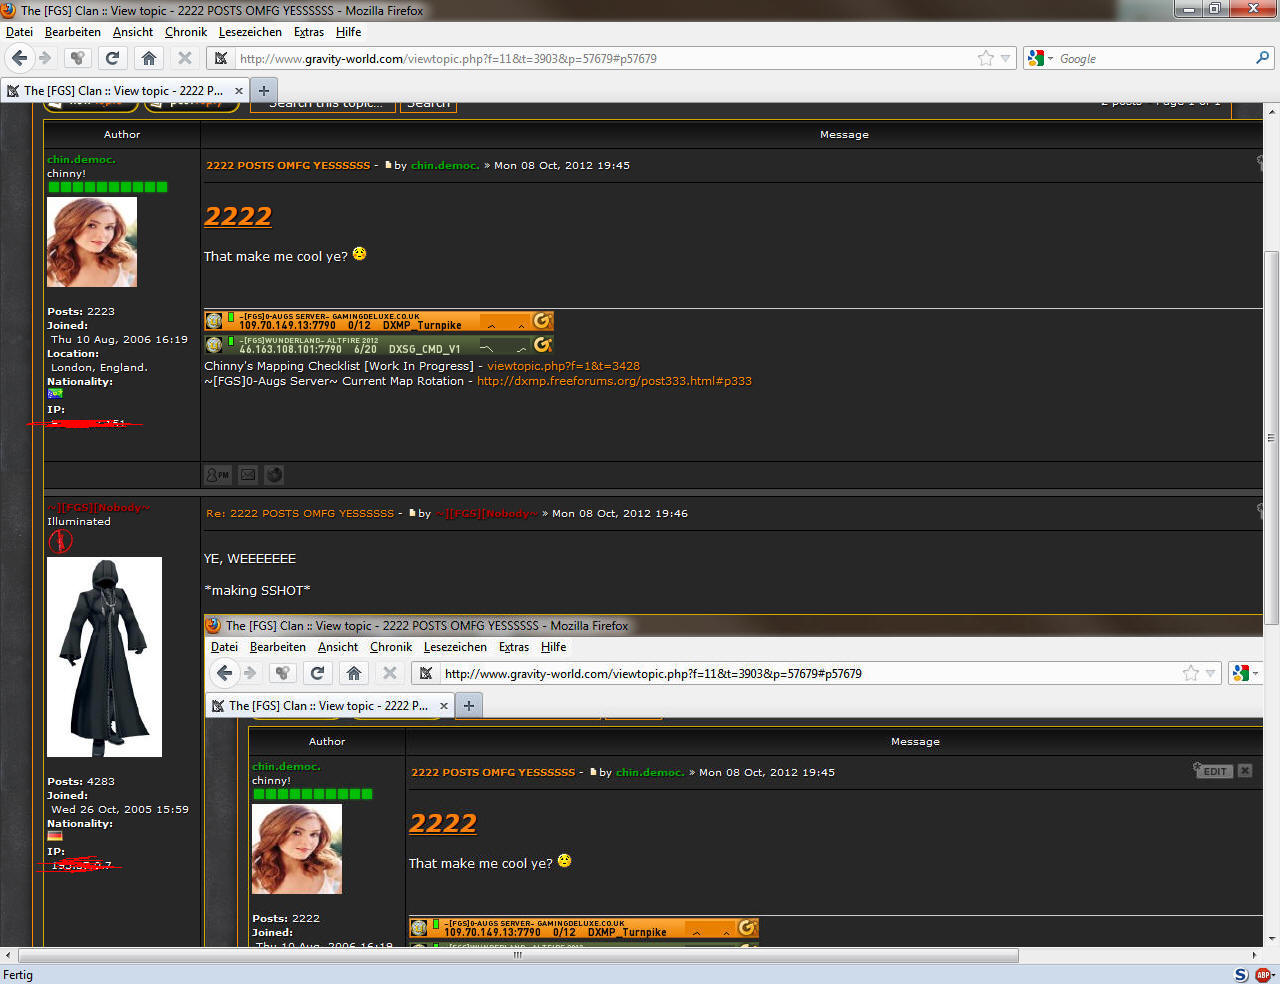1280x984 pixels.
Task: Open the Extras menu
Action: click(309, 32)
